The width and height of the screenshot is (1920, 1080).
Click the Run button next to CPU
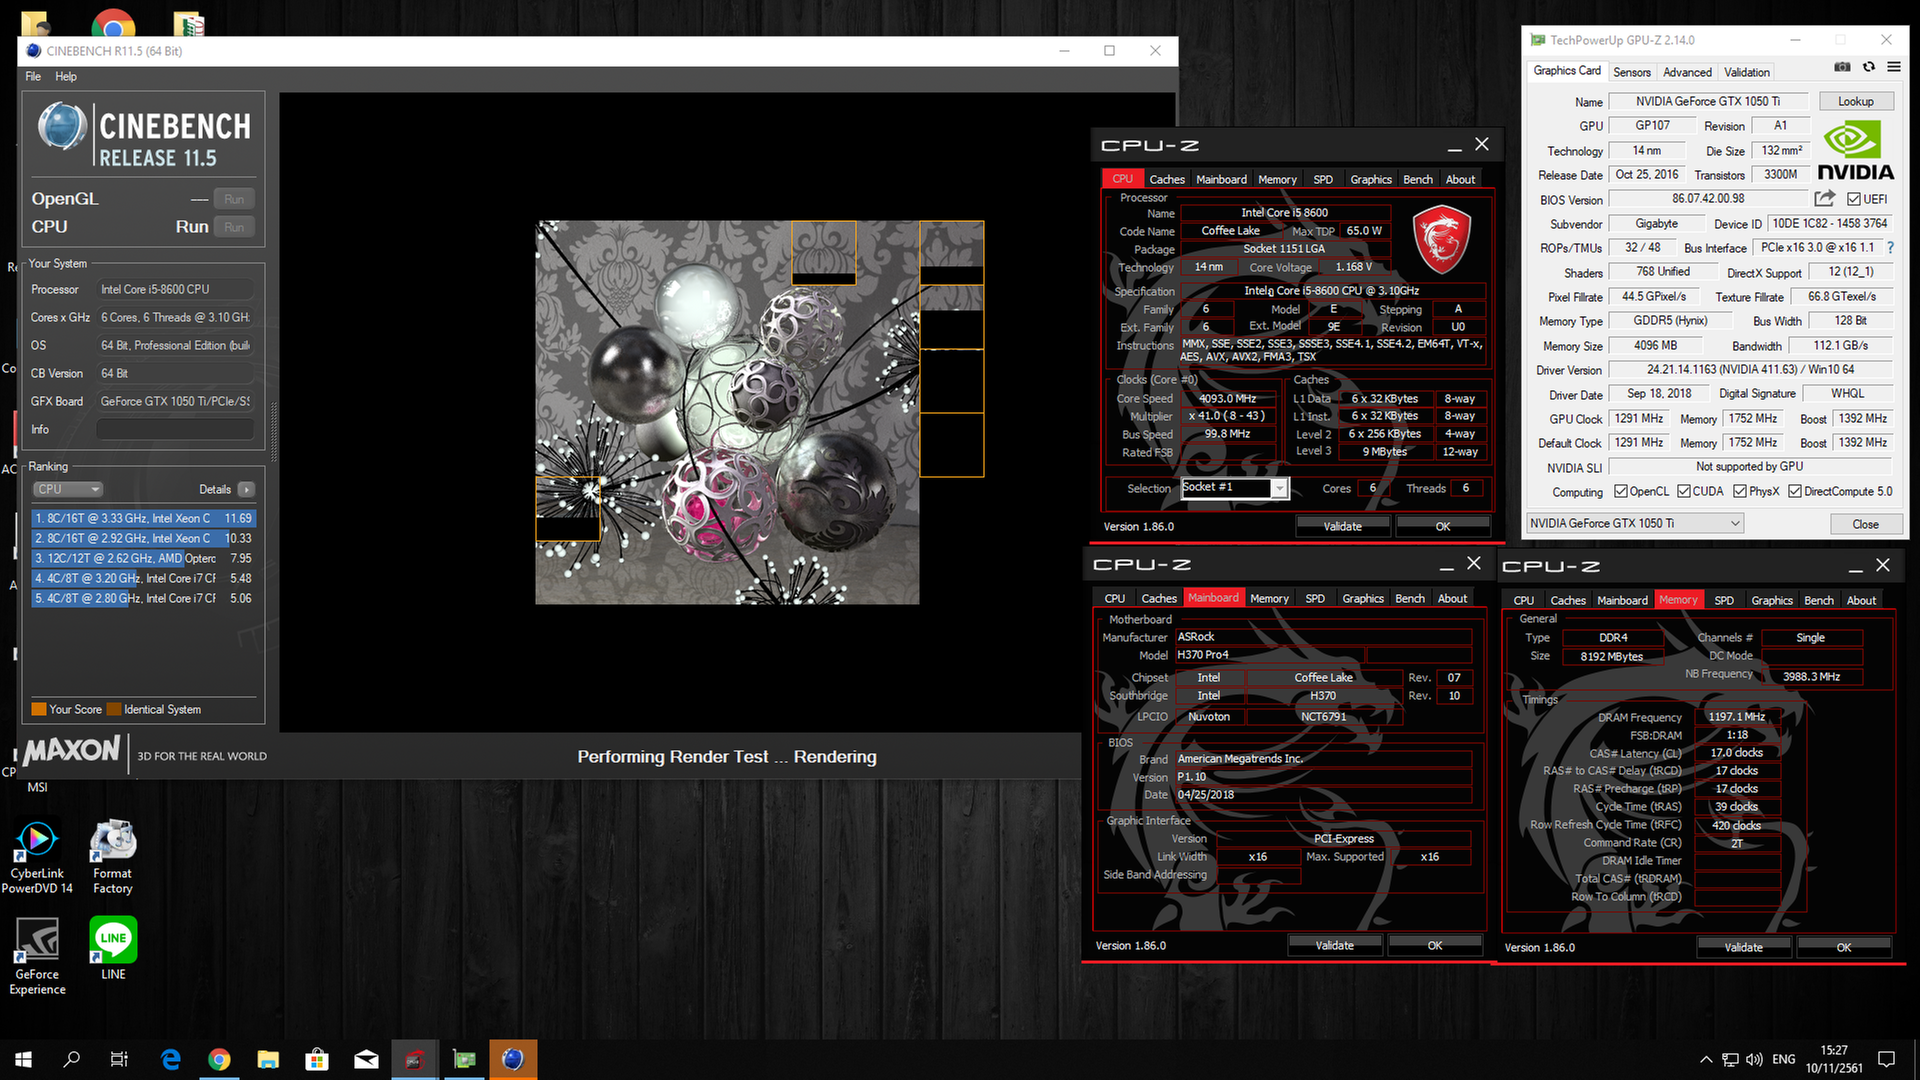[234, 227]
